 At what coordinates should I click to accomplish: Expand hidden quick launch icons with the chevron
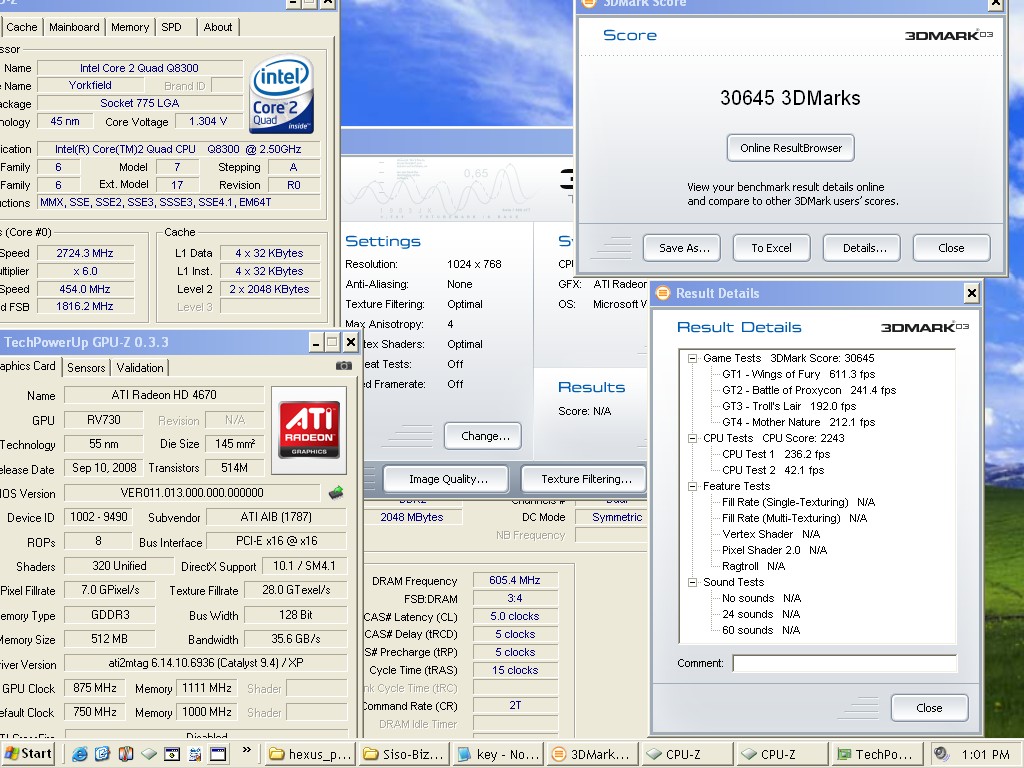[246, 750]
